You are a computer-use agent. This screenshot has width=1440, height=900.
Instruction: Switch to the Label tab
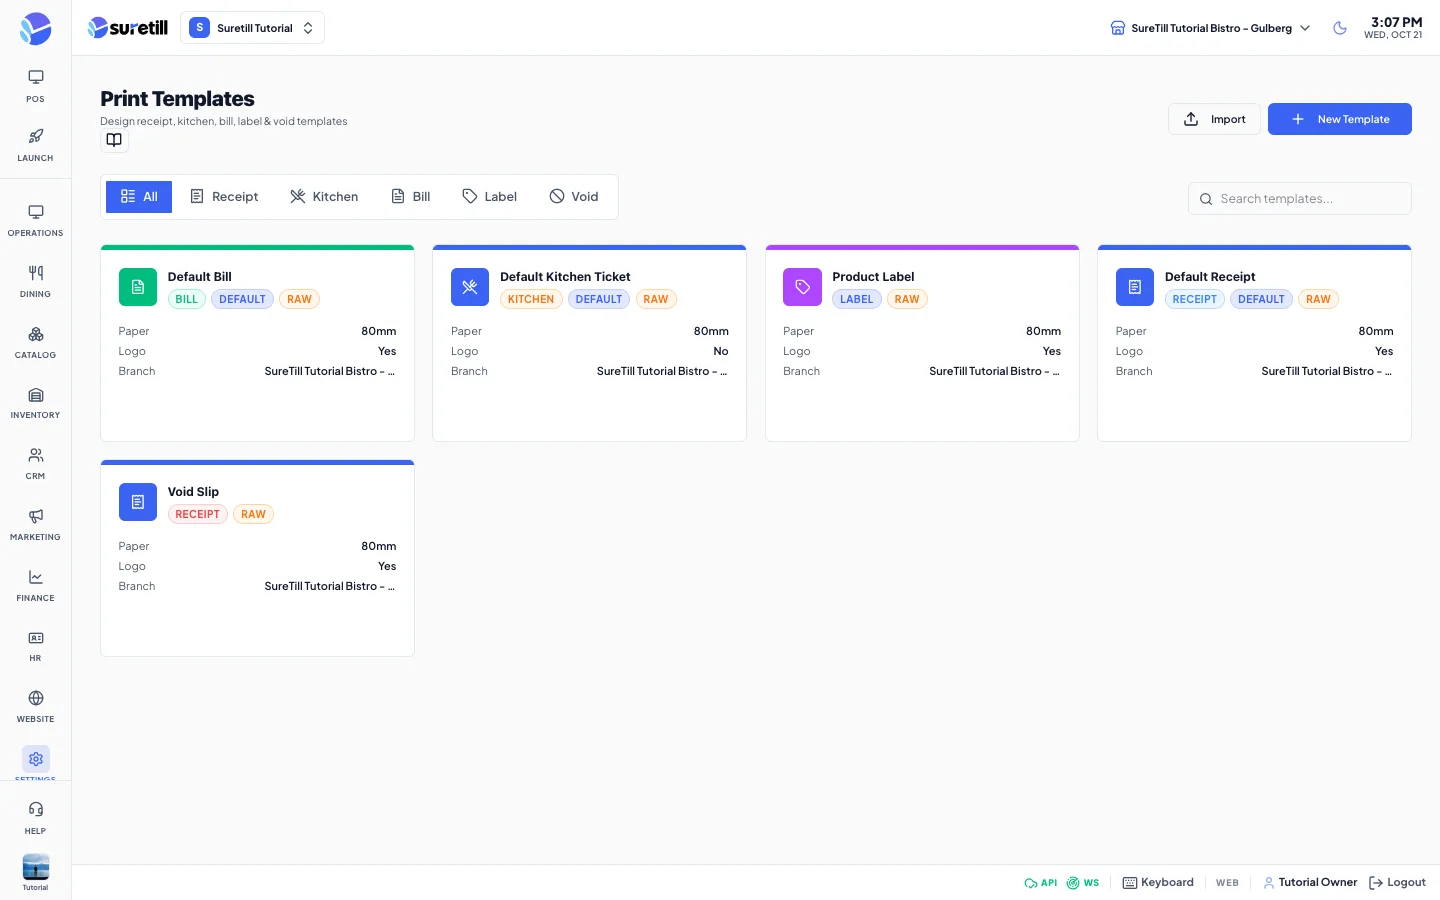(x=489, y=197)
